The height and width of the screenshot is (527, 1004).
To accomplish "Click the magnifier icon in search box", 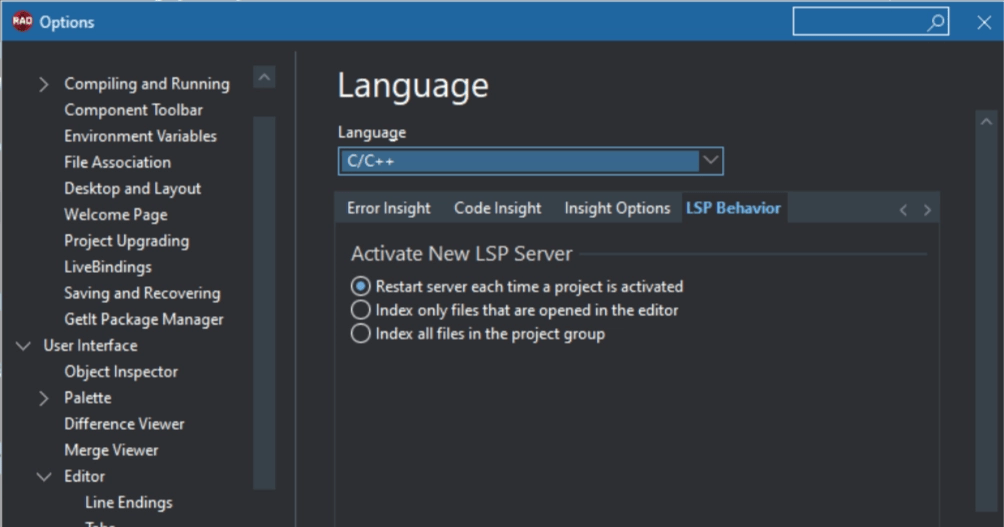I will [935, 22].
